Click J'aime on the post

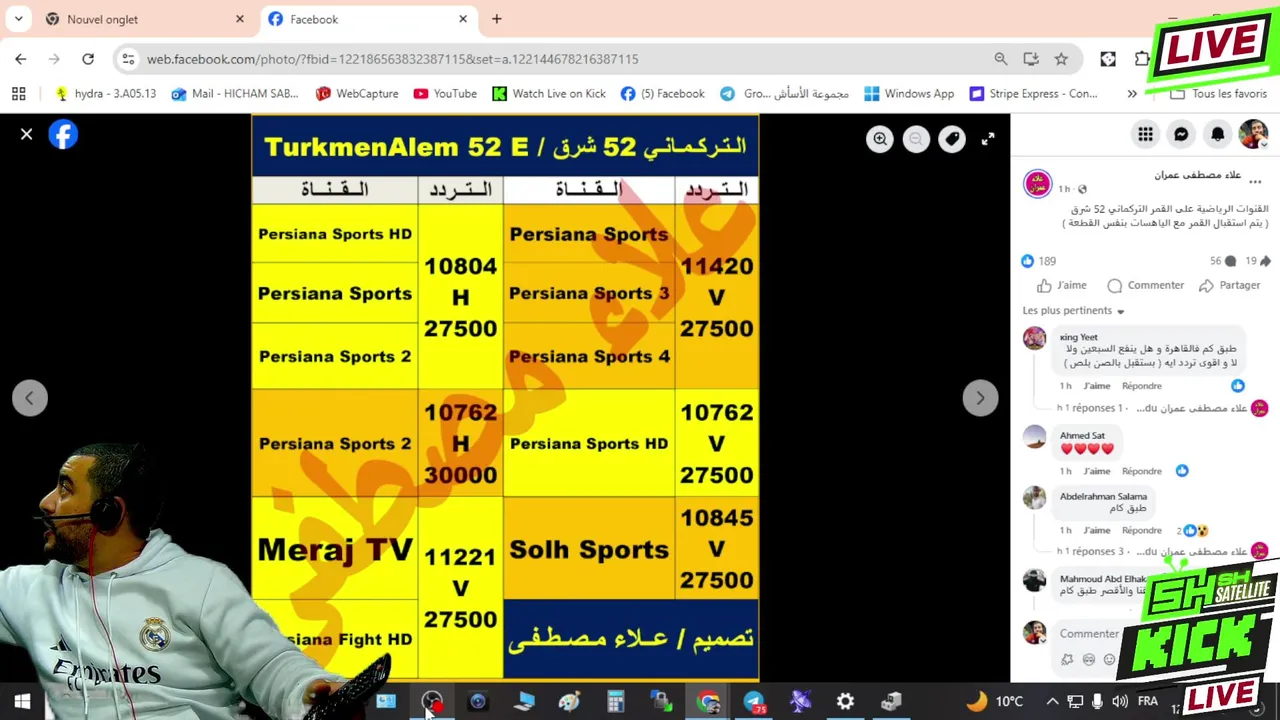click(1061, 285)
